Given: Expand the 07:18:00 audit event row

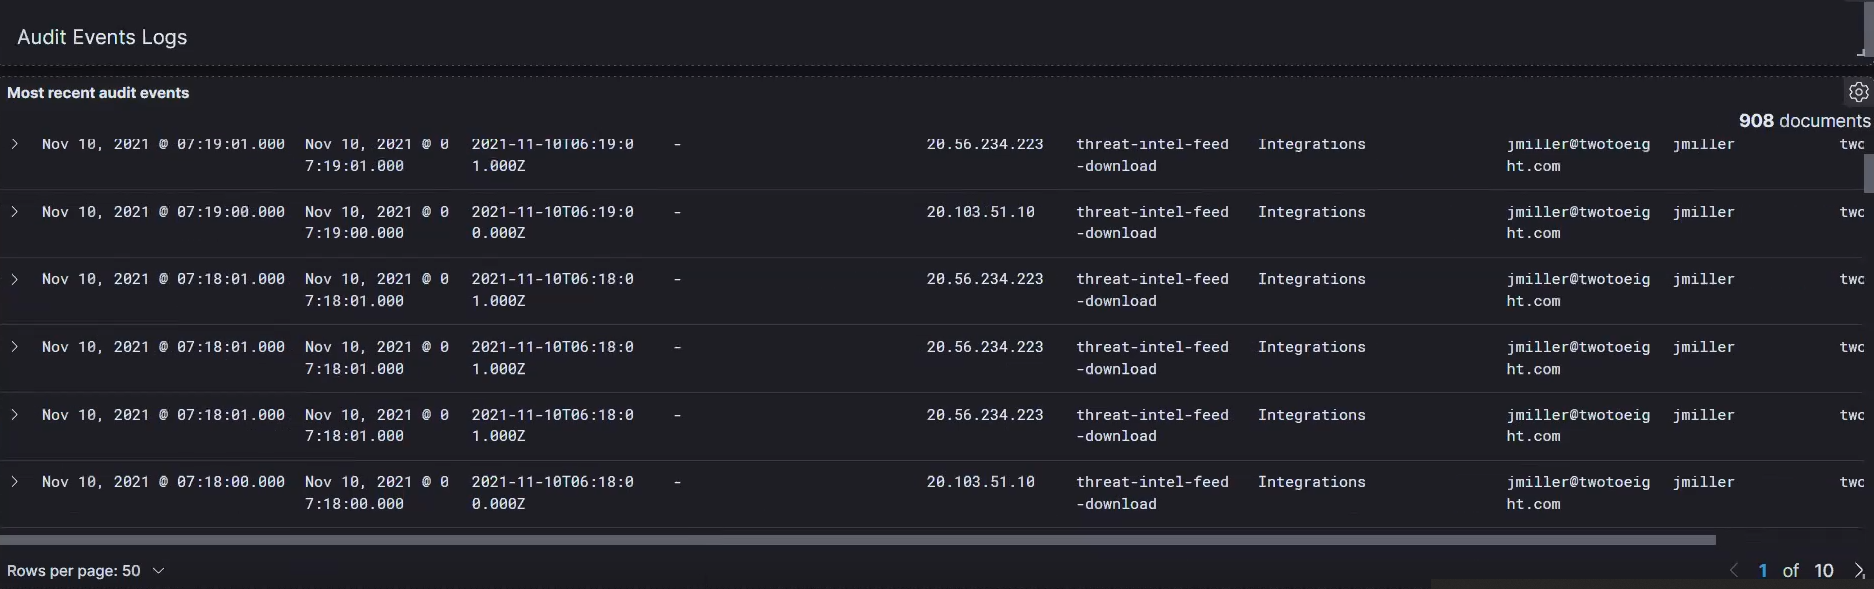Looking at the screenshot, I should pyautogui.click(x=14, y=482).
